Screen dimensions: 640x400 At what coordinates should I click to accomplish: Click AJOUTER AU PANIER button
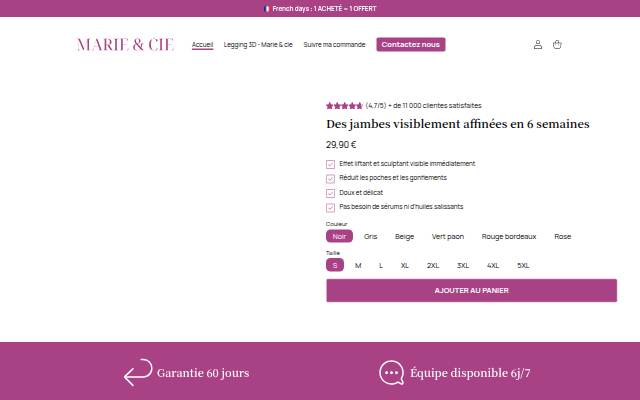click(471, 291)
